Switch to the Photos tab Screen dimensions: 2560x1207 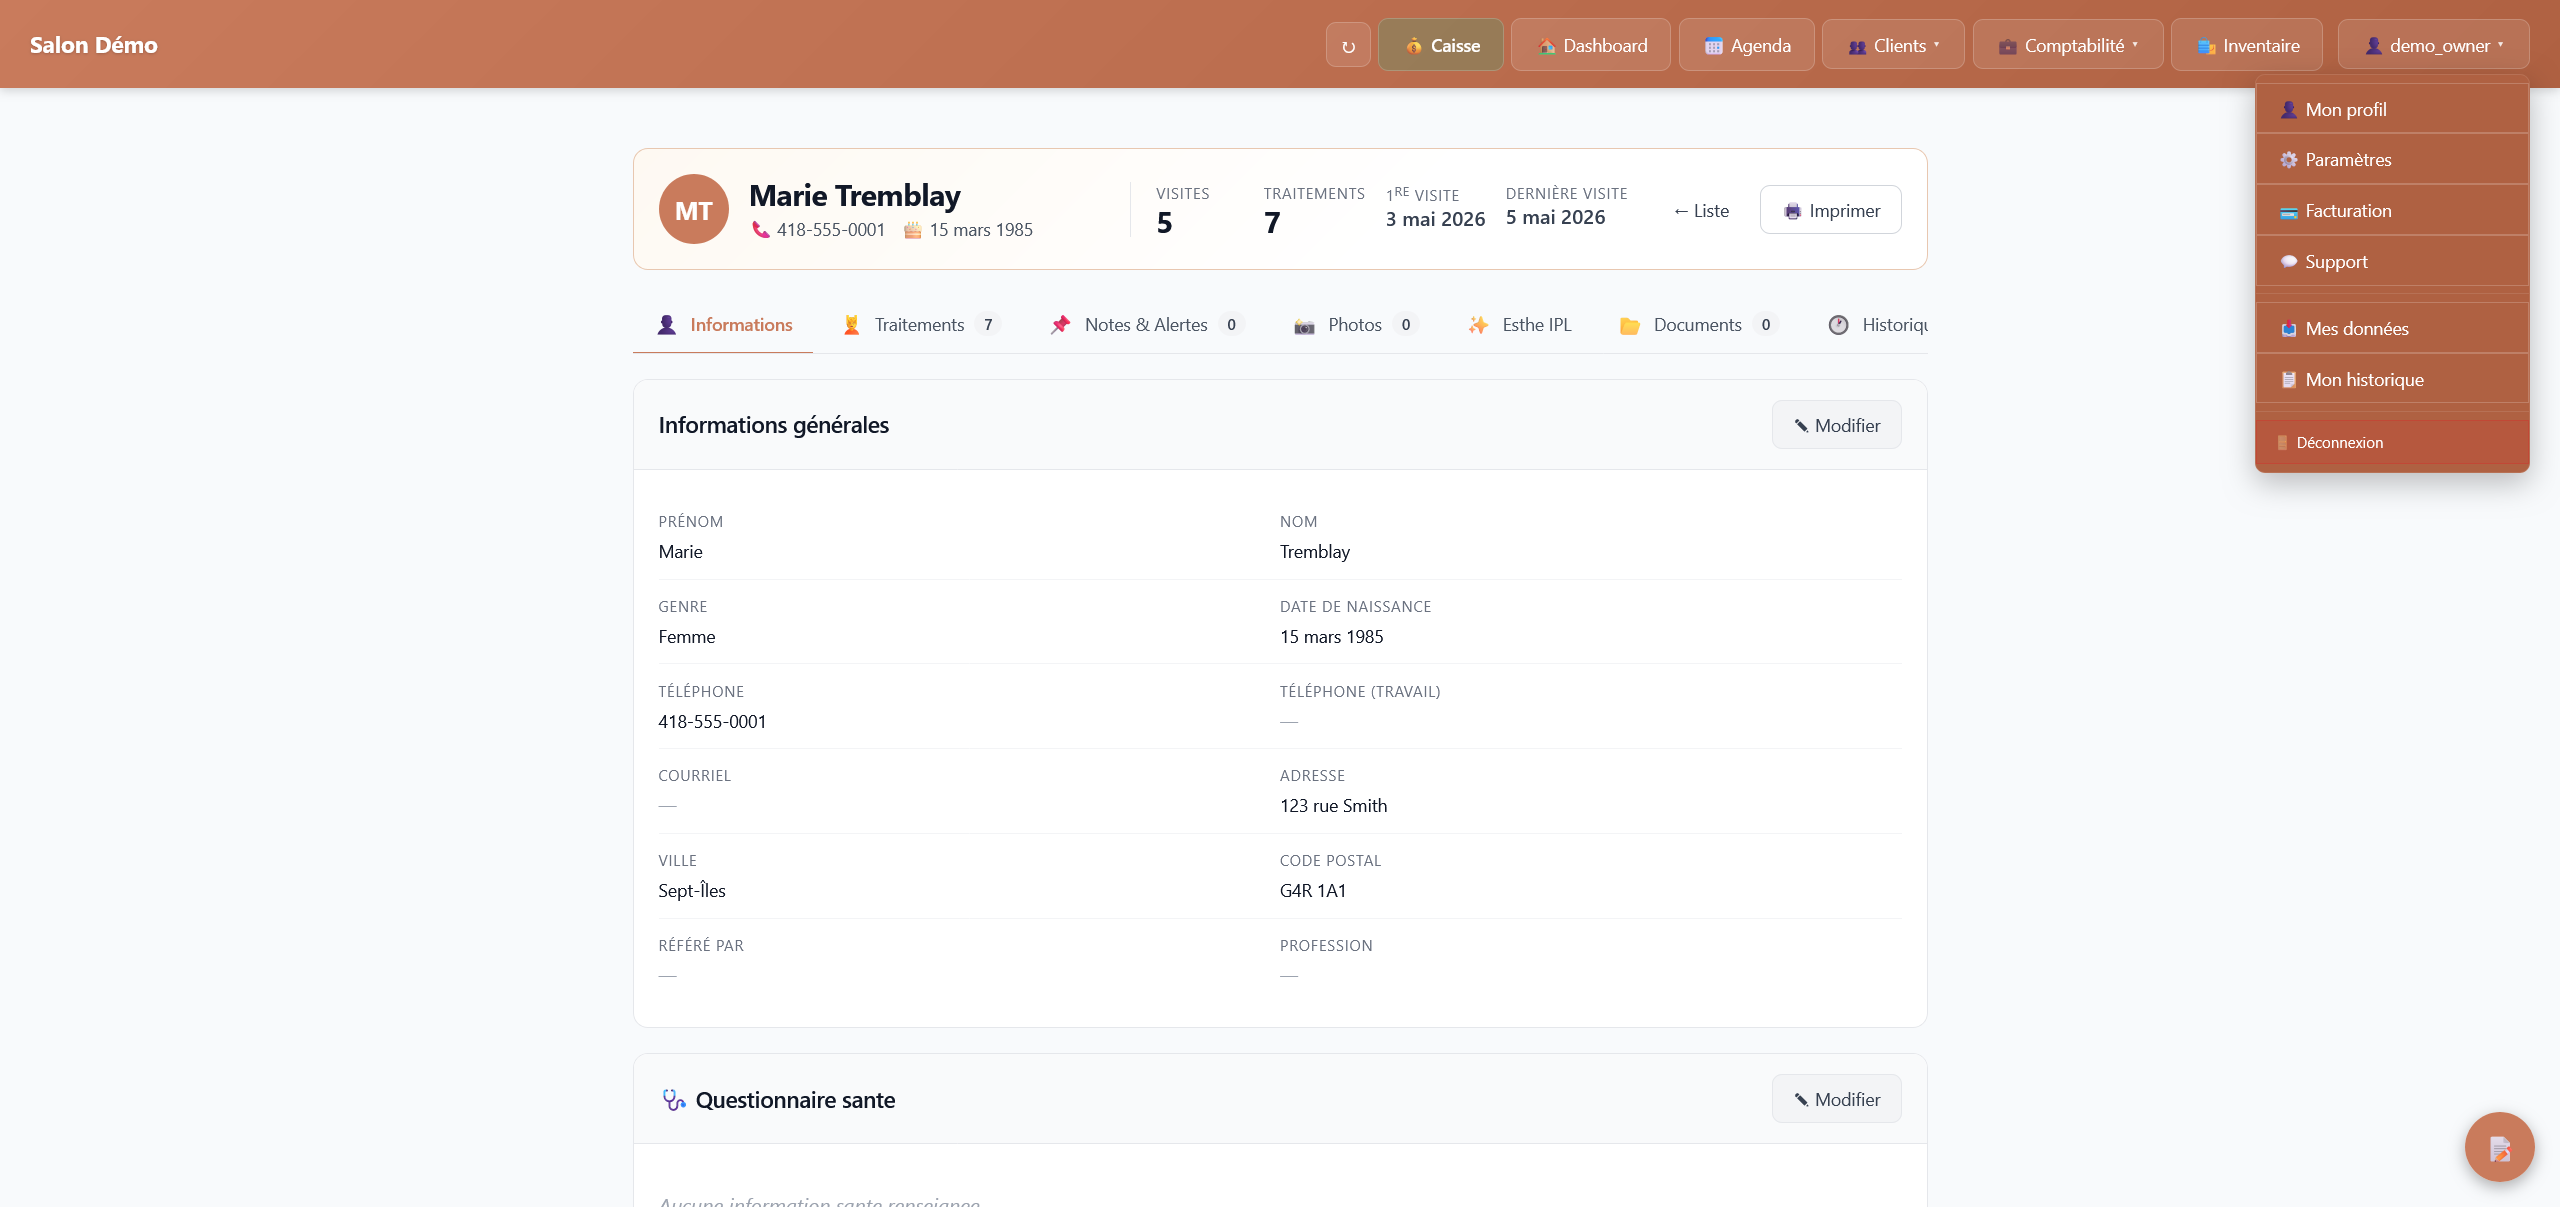click(x=1355, y=325)
